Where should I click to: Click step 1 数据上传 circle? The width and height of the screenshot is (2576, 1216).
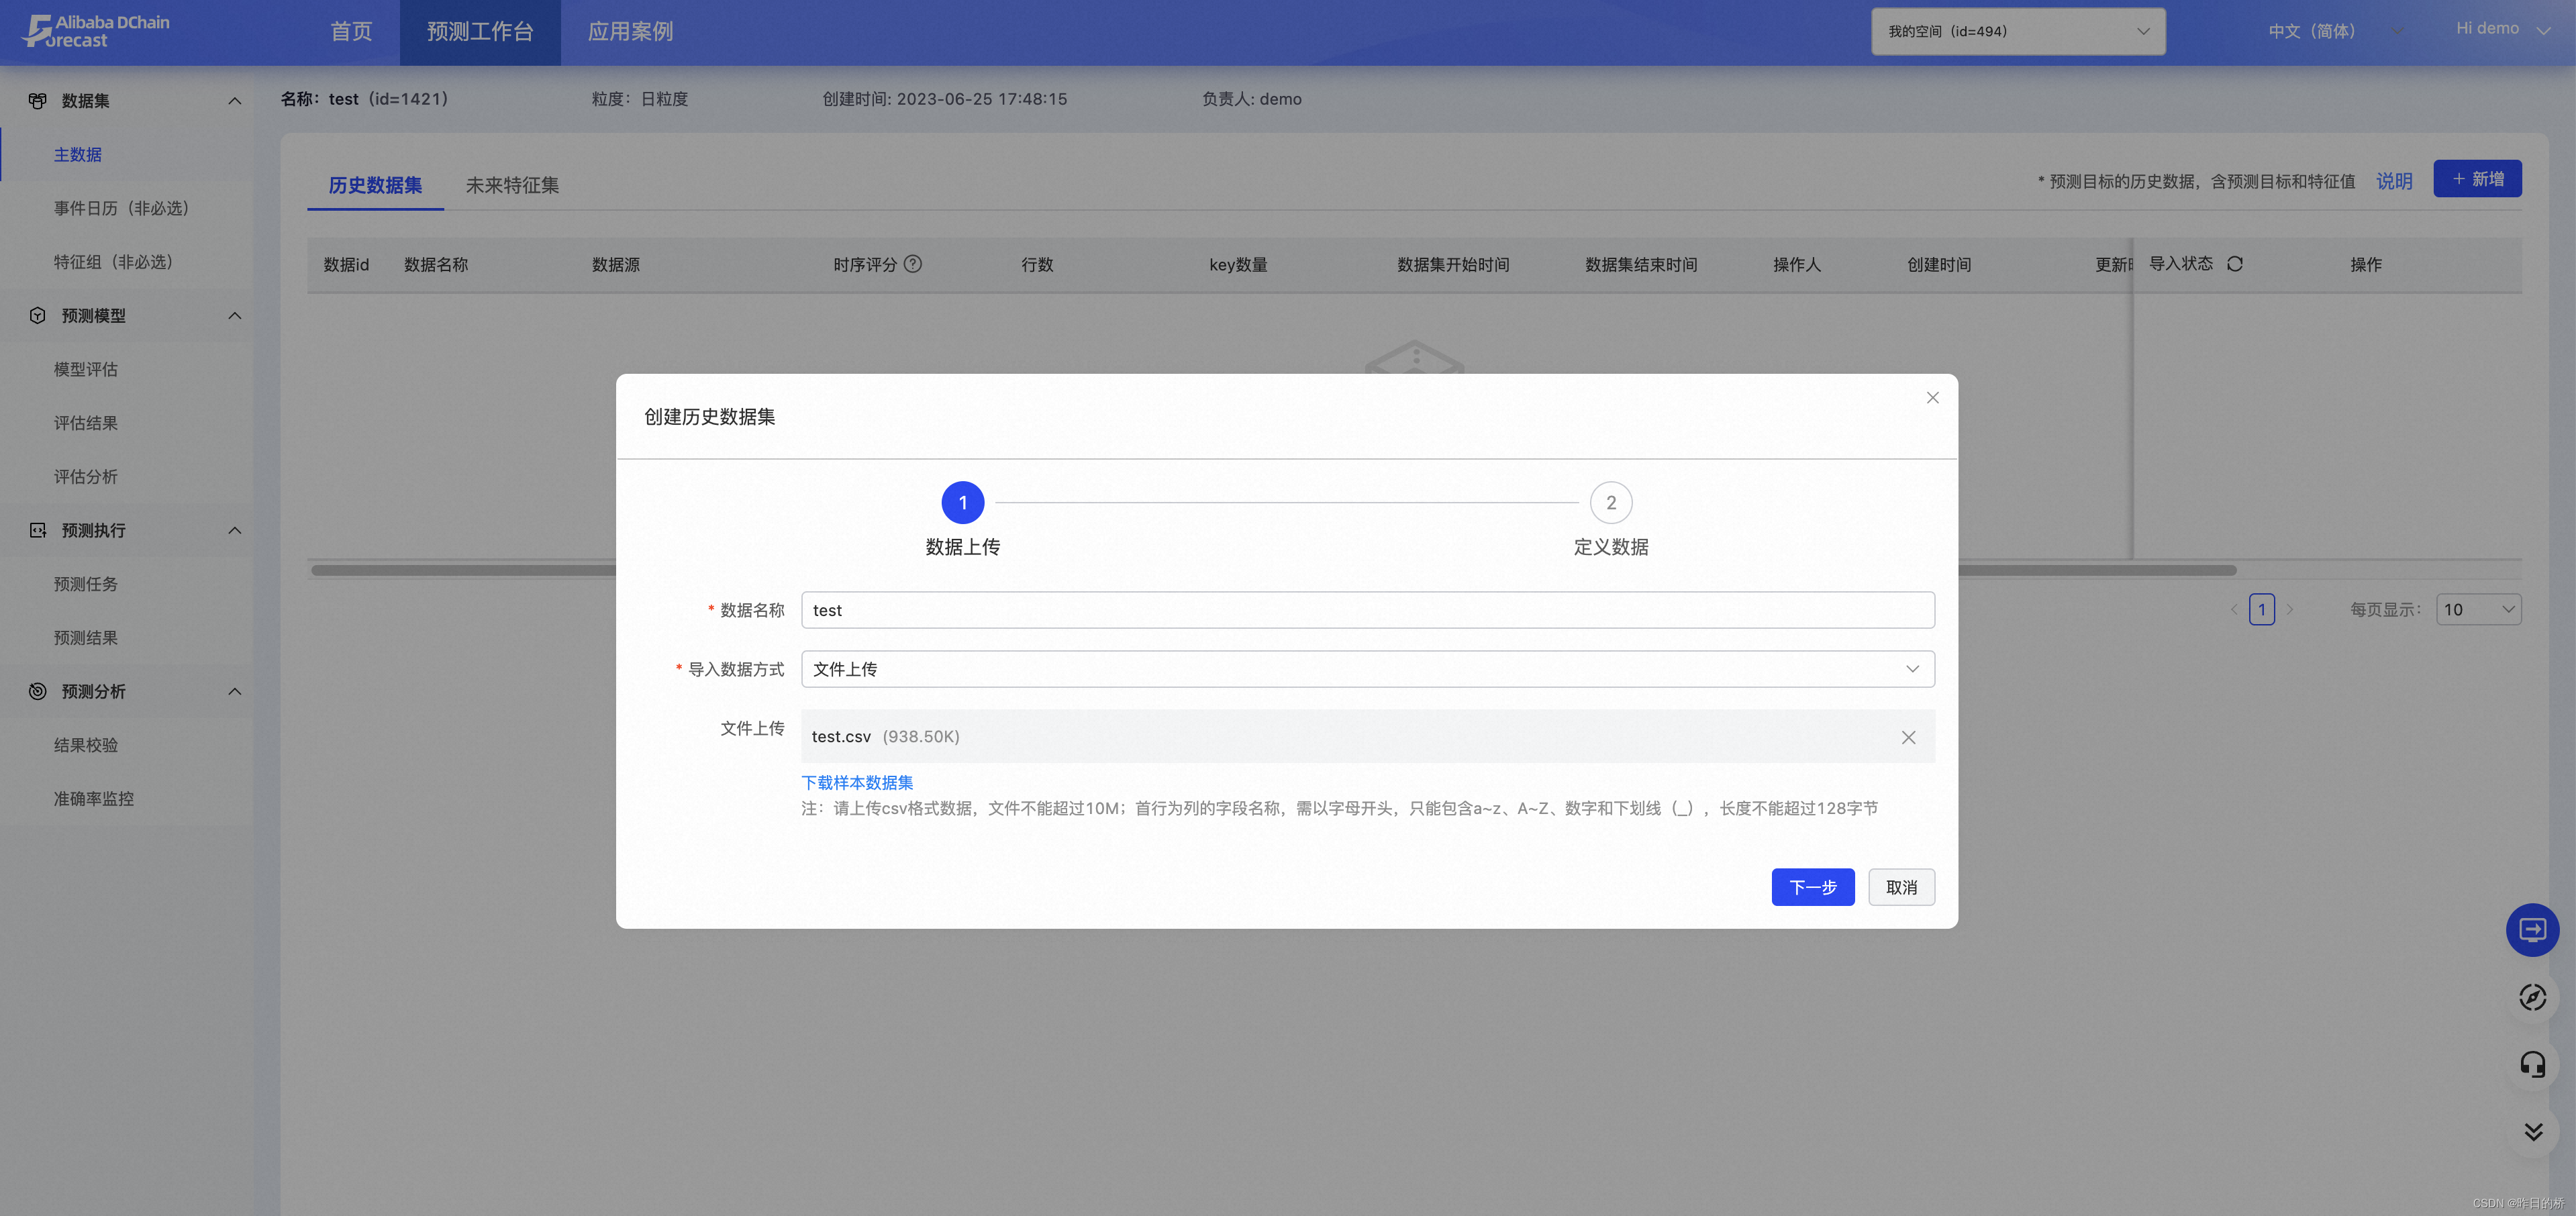point(962,503)
